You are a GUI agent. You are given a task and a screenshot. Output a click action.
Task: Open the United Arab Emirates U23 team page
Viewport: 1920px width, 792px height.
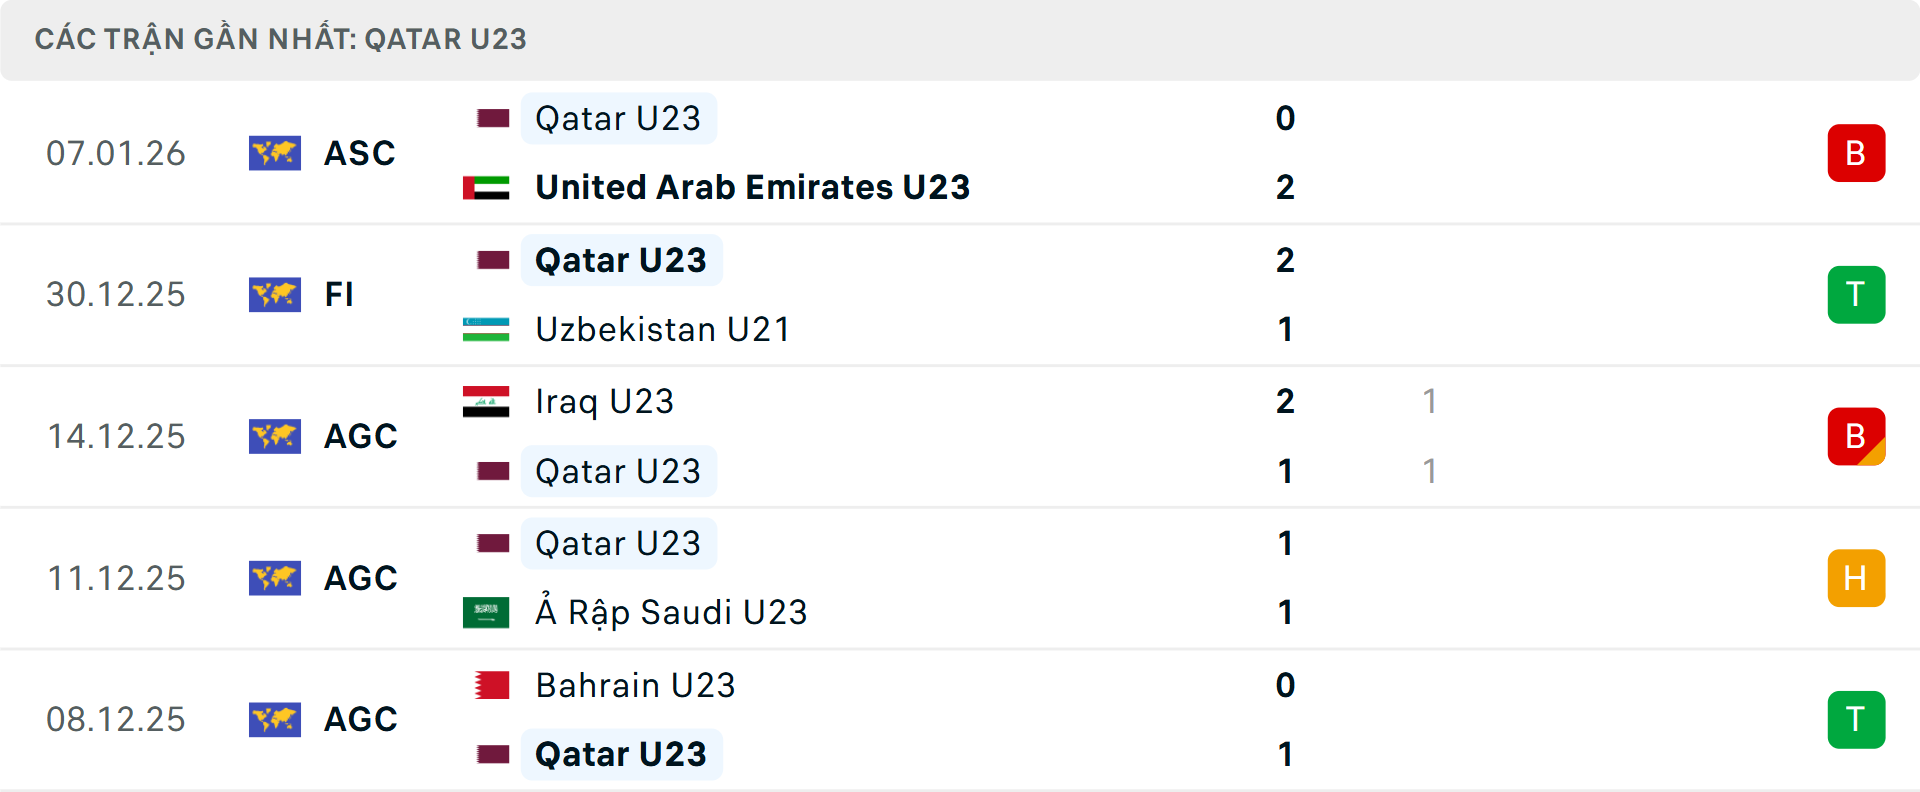click(x=752, y=187)
